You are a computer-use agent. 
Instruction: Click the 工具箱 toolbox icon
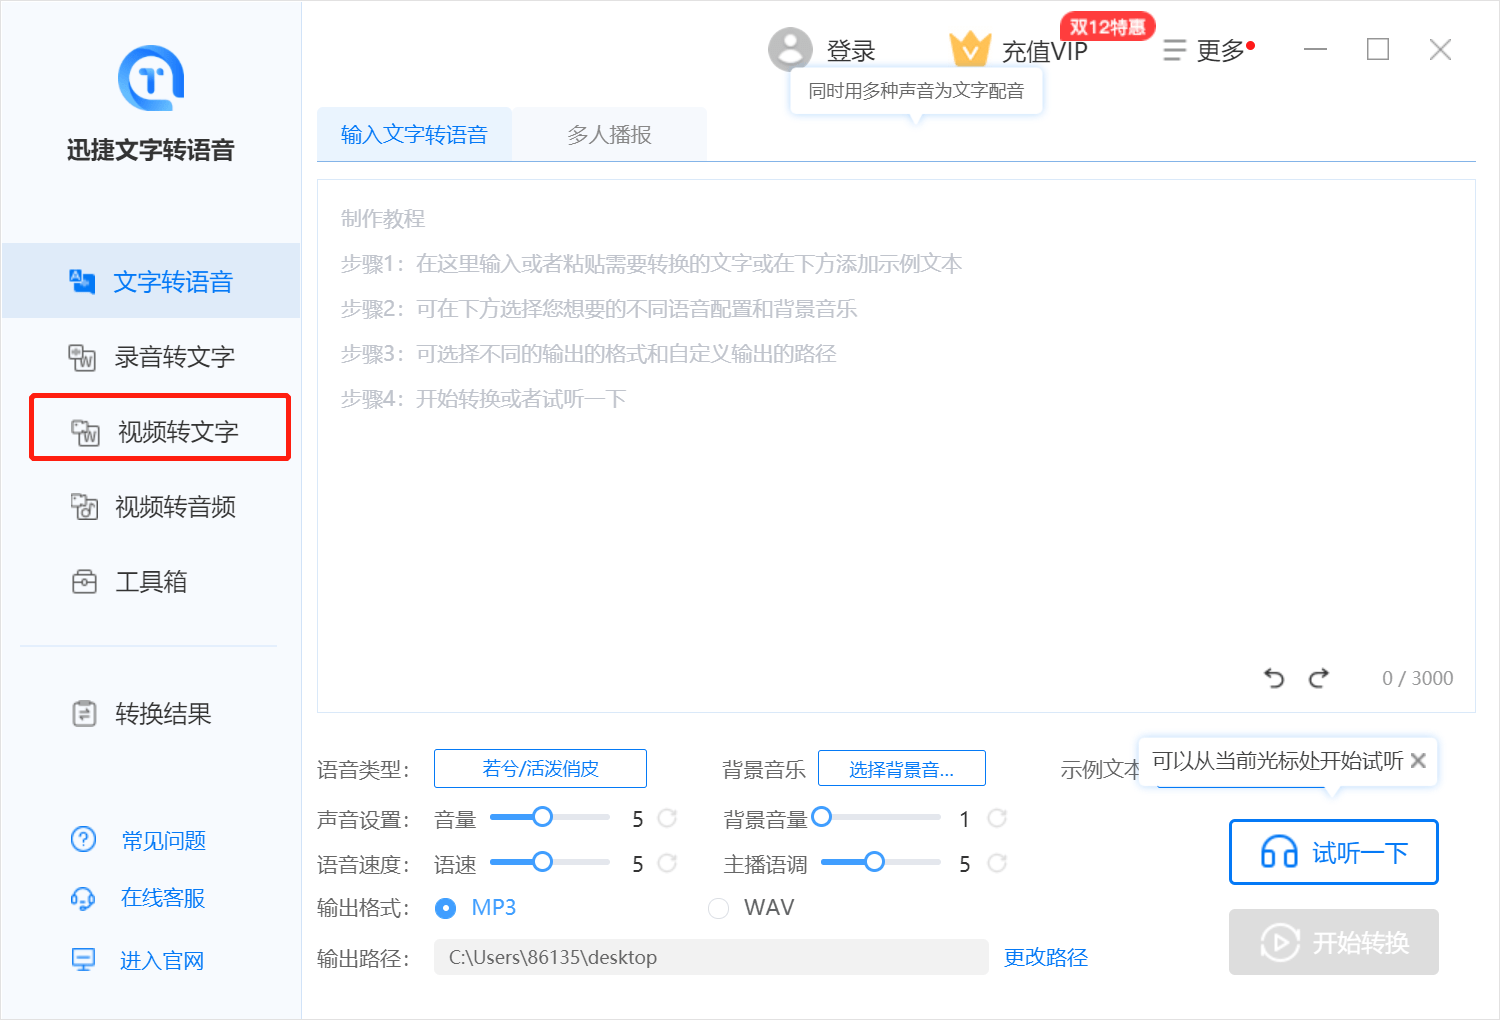84,581
